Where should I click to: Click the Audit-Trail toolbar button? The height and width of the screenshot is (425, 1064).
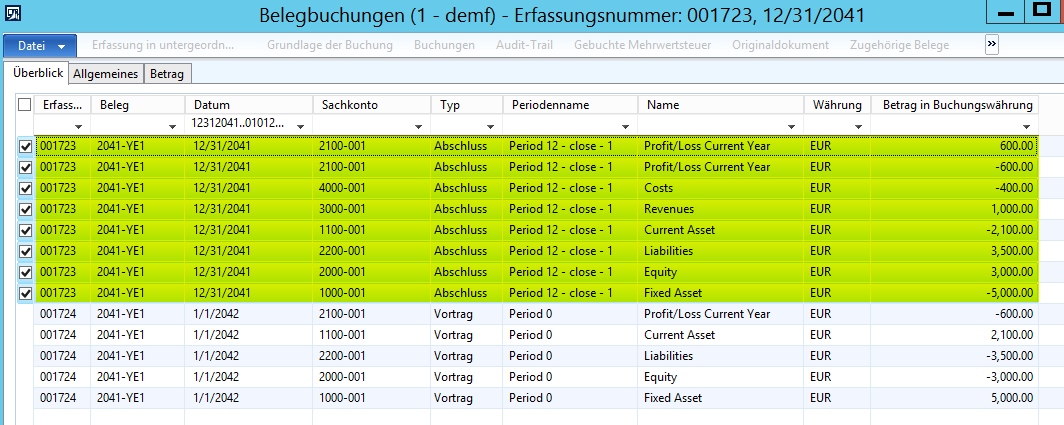(x=524, y=45)
